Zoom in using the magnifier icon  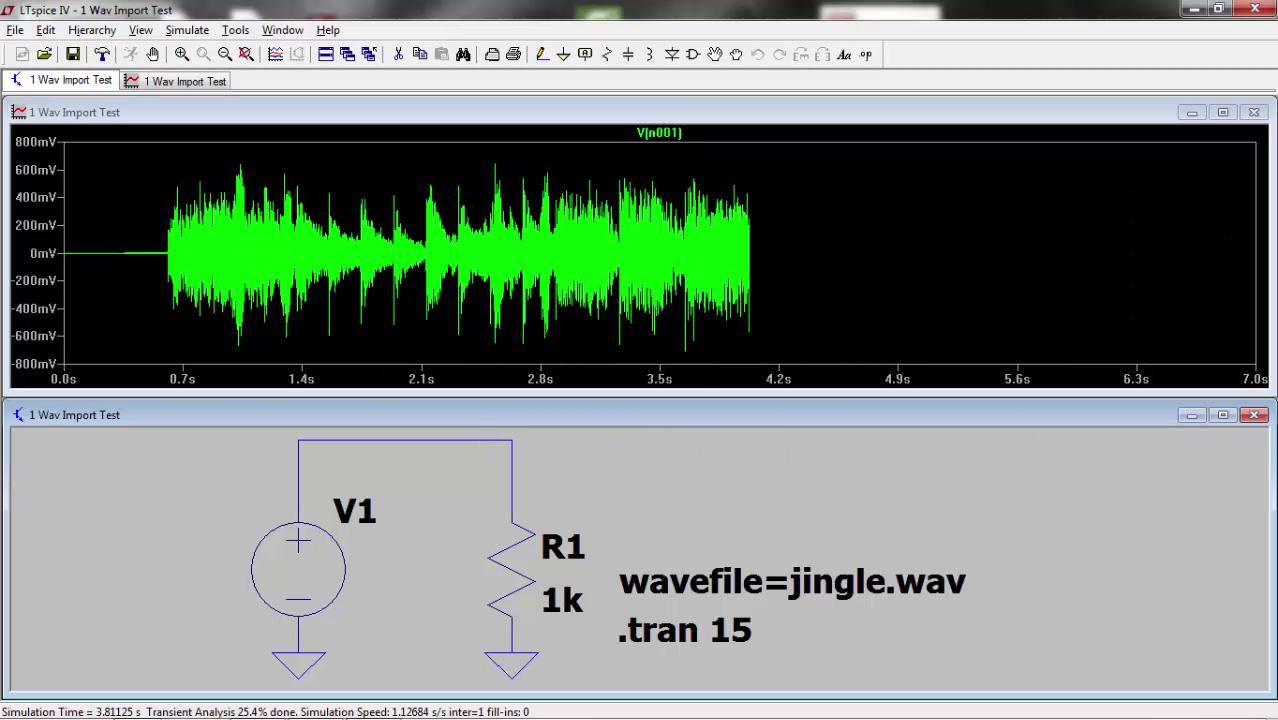182,54
